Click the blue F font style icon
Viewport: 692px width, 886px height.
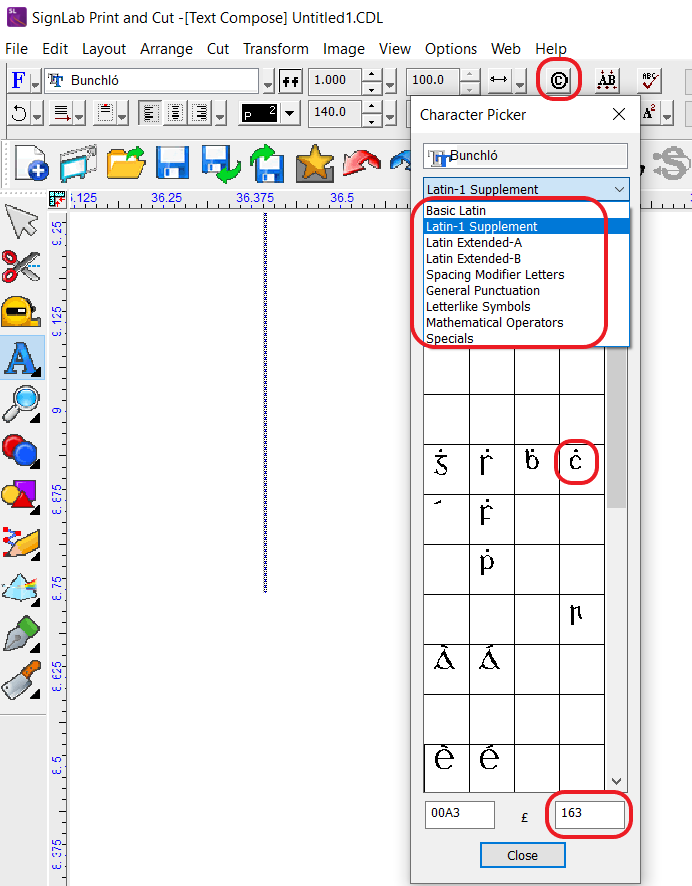[x=18, y=80]
